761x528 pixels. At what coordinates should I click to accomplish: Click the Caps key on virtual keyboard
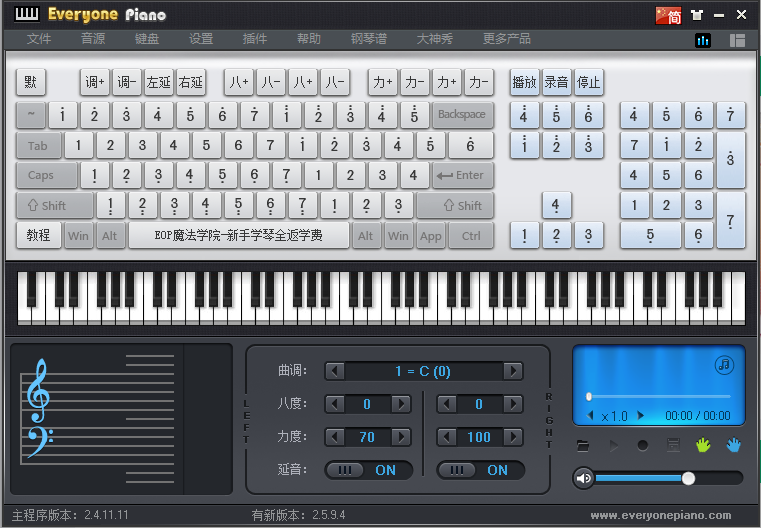(47, 175)
